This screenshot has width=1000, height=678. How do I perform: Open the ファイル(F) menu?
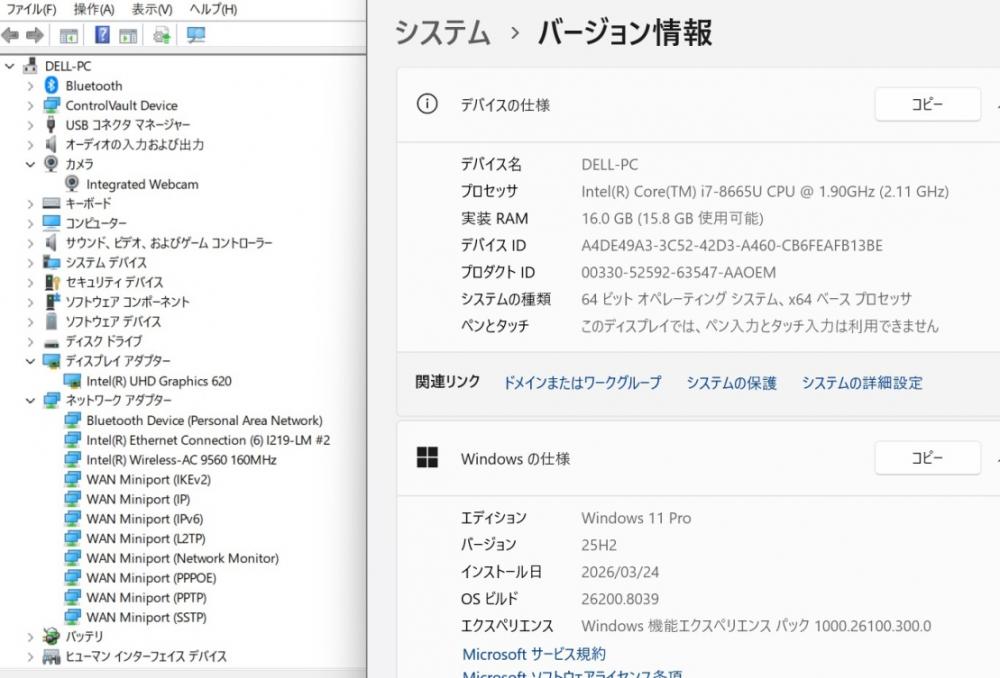tap(31, 9)
